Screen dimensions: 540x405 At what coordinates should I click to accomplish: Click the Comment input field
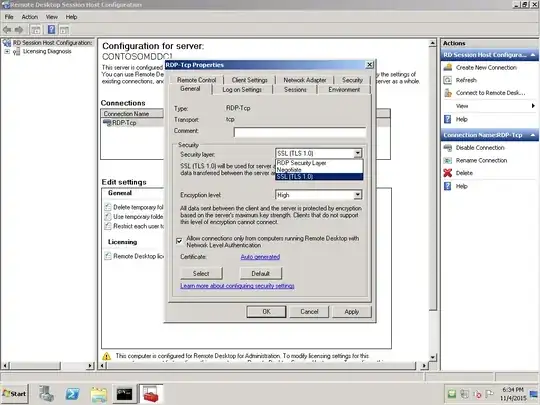300,132
